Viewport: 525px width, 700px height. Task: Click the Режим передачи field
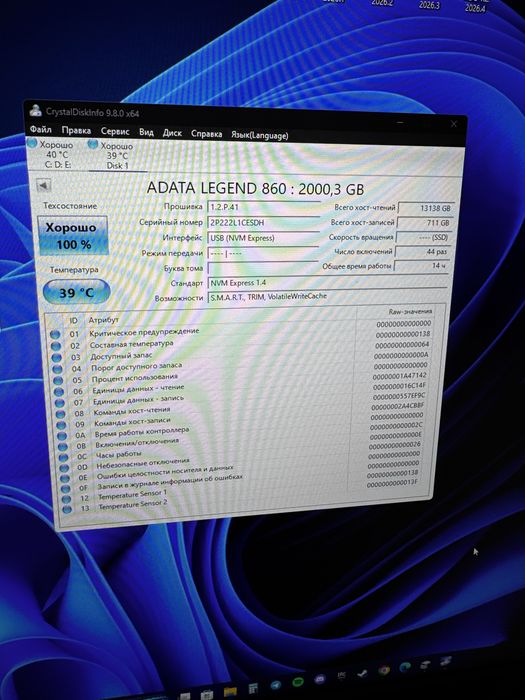(x=263, y=253)
